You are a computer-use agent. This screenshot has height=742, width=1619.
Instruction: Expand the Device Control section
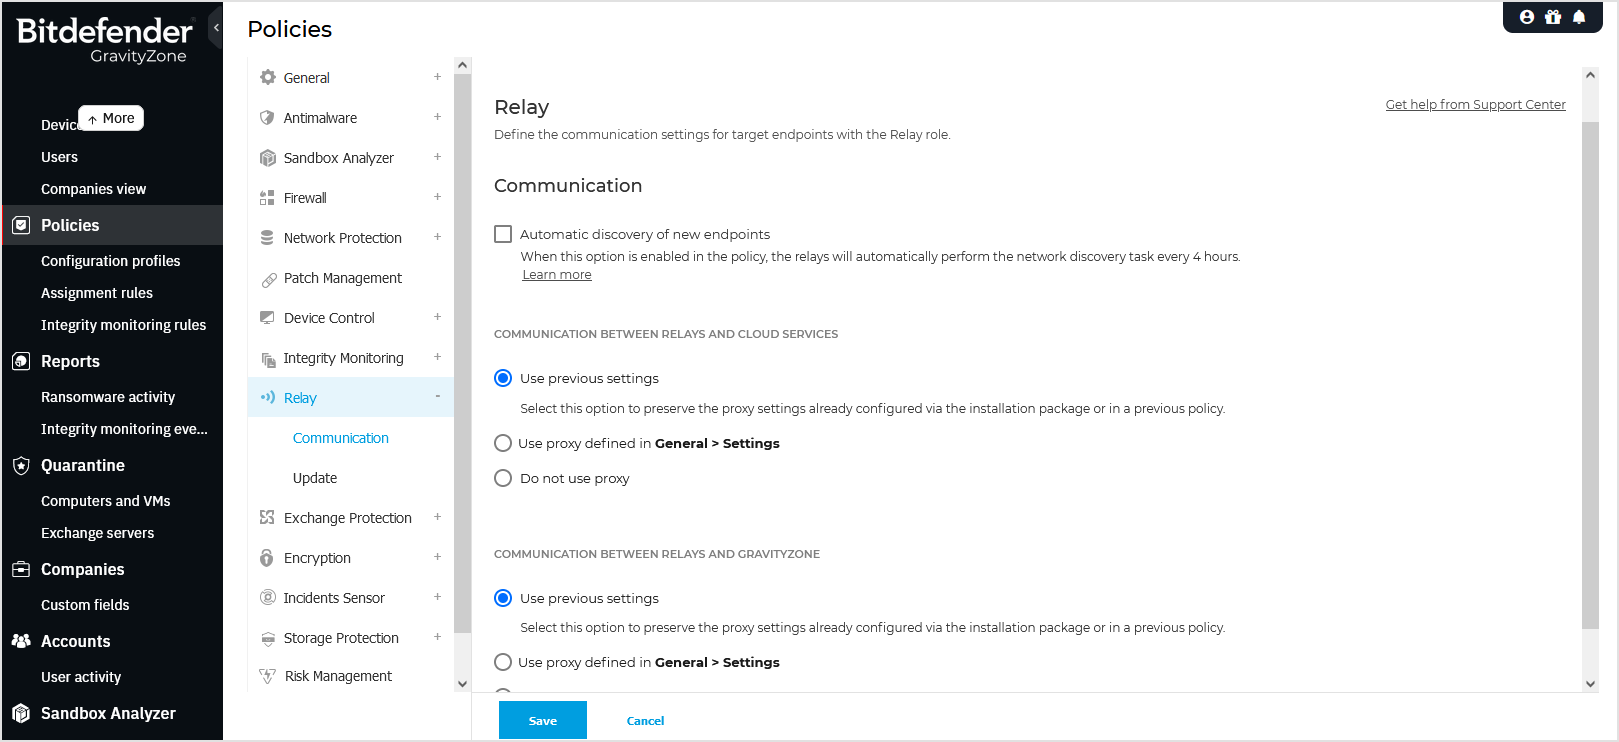(x=437, y=317)
